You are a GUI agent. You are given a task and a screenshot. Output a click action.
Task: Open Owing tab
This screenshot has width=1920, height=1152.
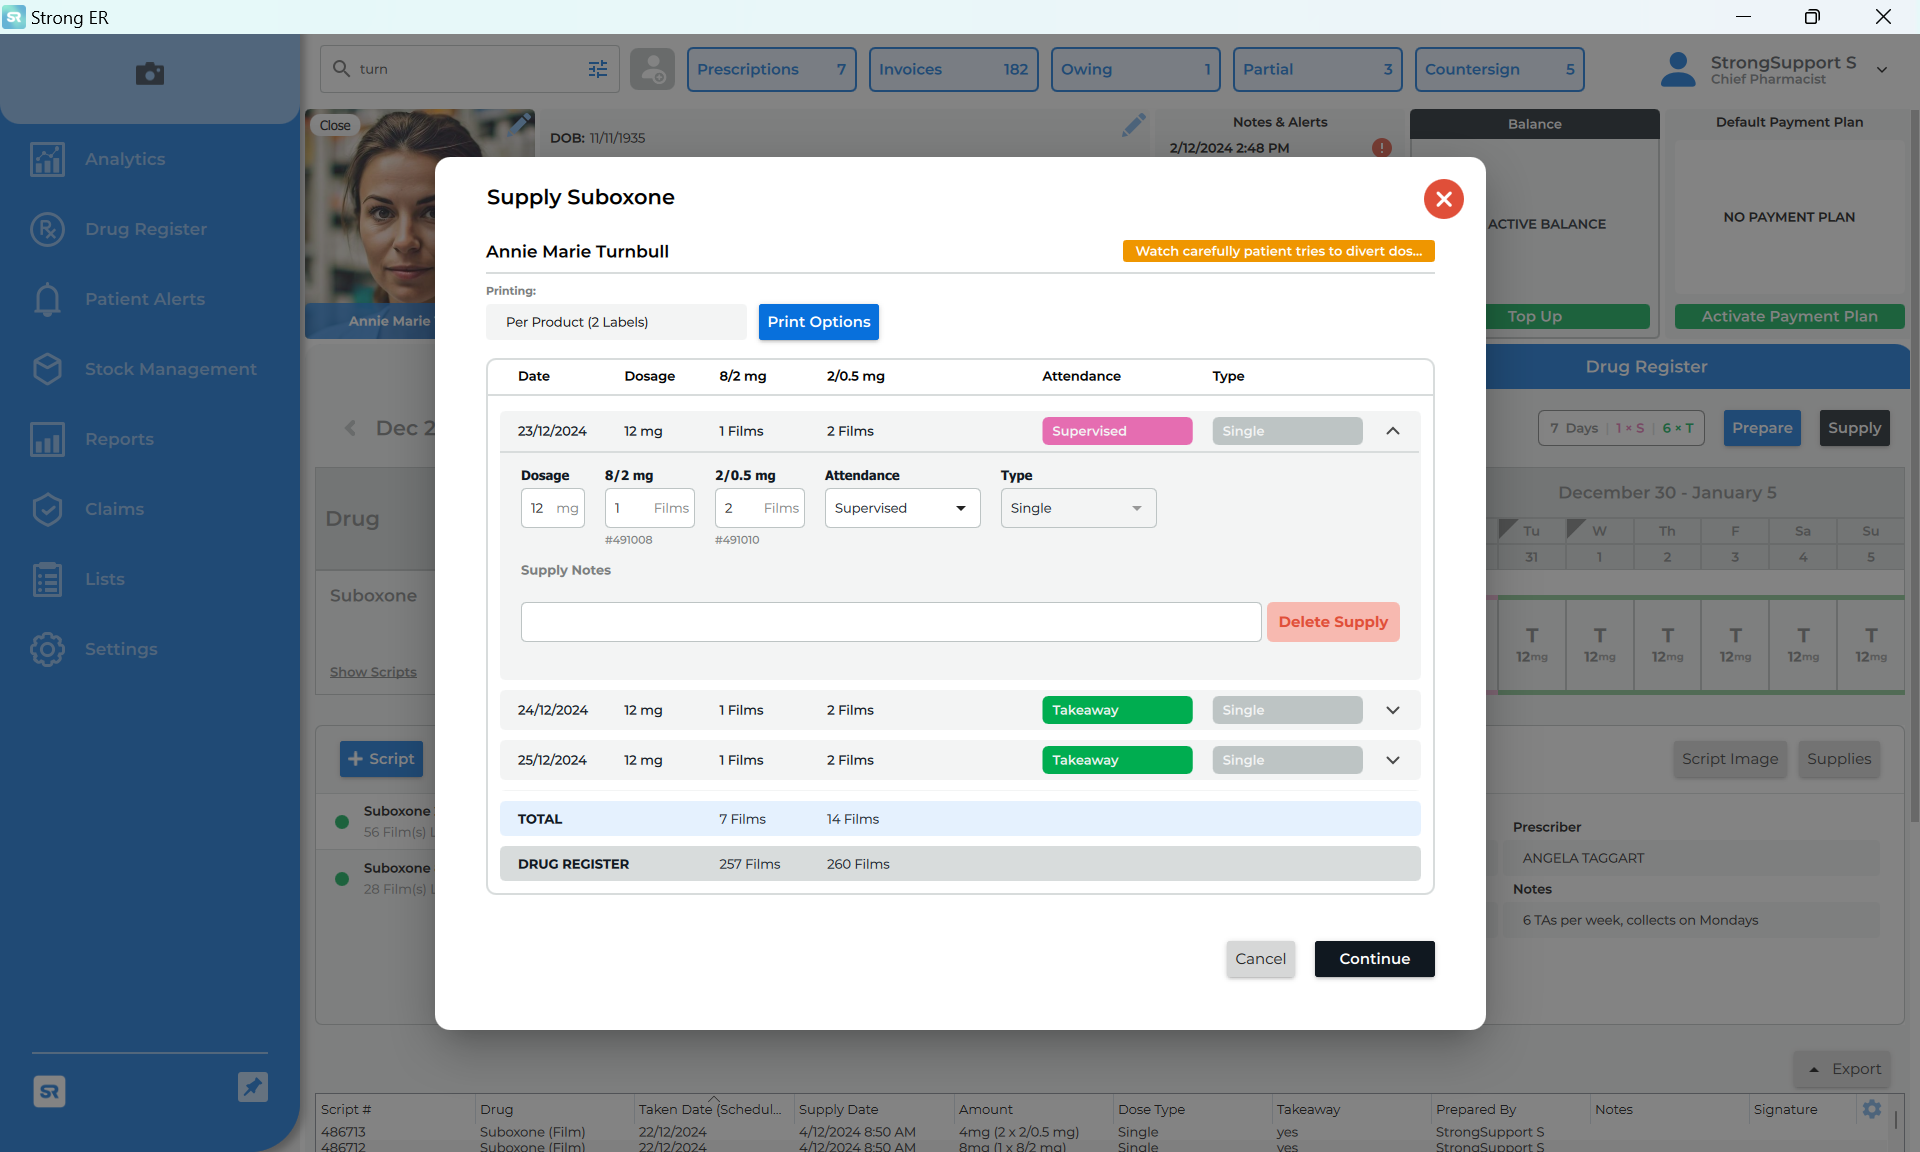click(1135, 69)
